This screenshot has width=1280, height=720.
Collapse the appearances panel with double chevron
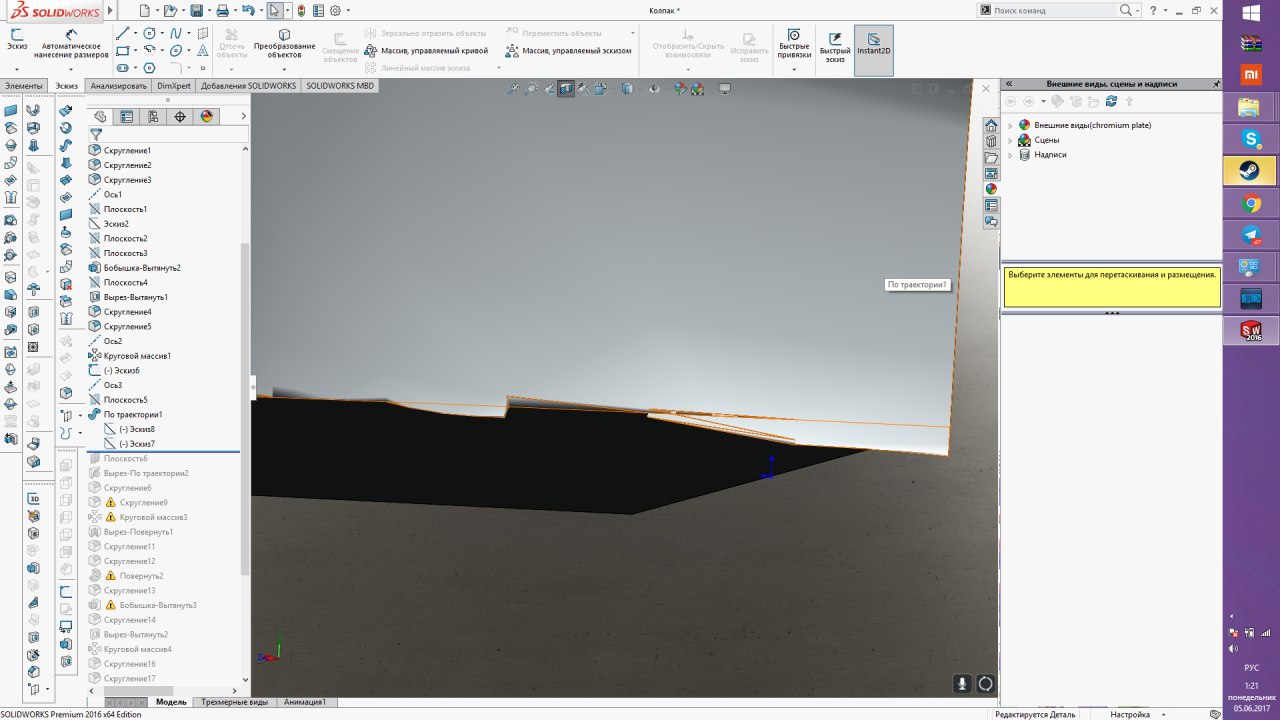pos(1010,84)
